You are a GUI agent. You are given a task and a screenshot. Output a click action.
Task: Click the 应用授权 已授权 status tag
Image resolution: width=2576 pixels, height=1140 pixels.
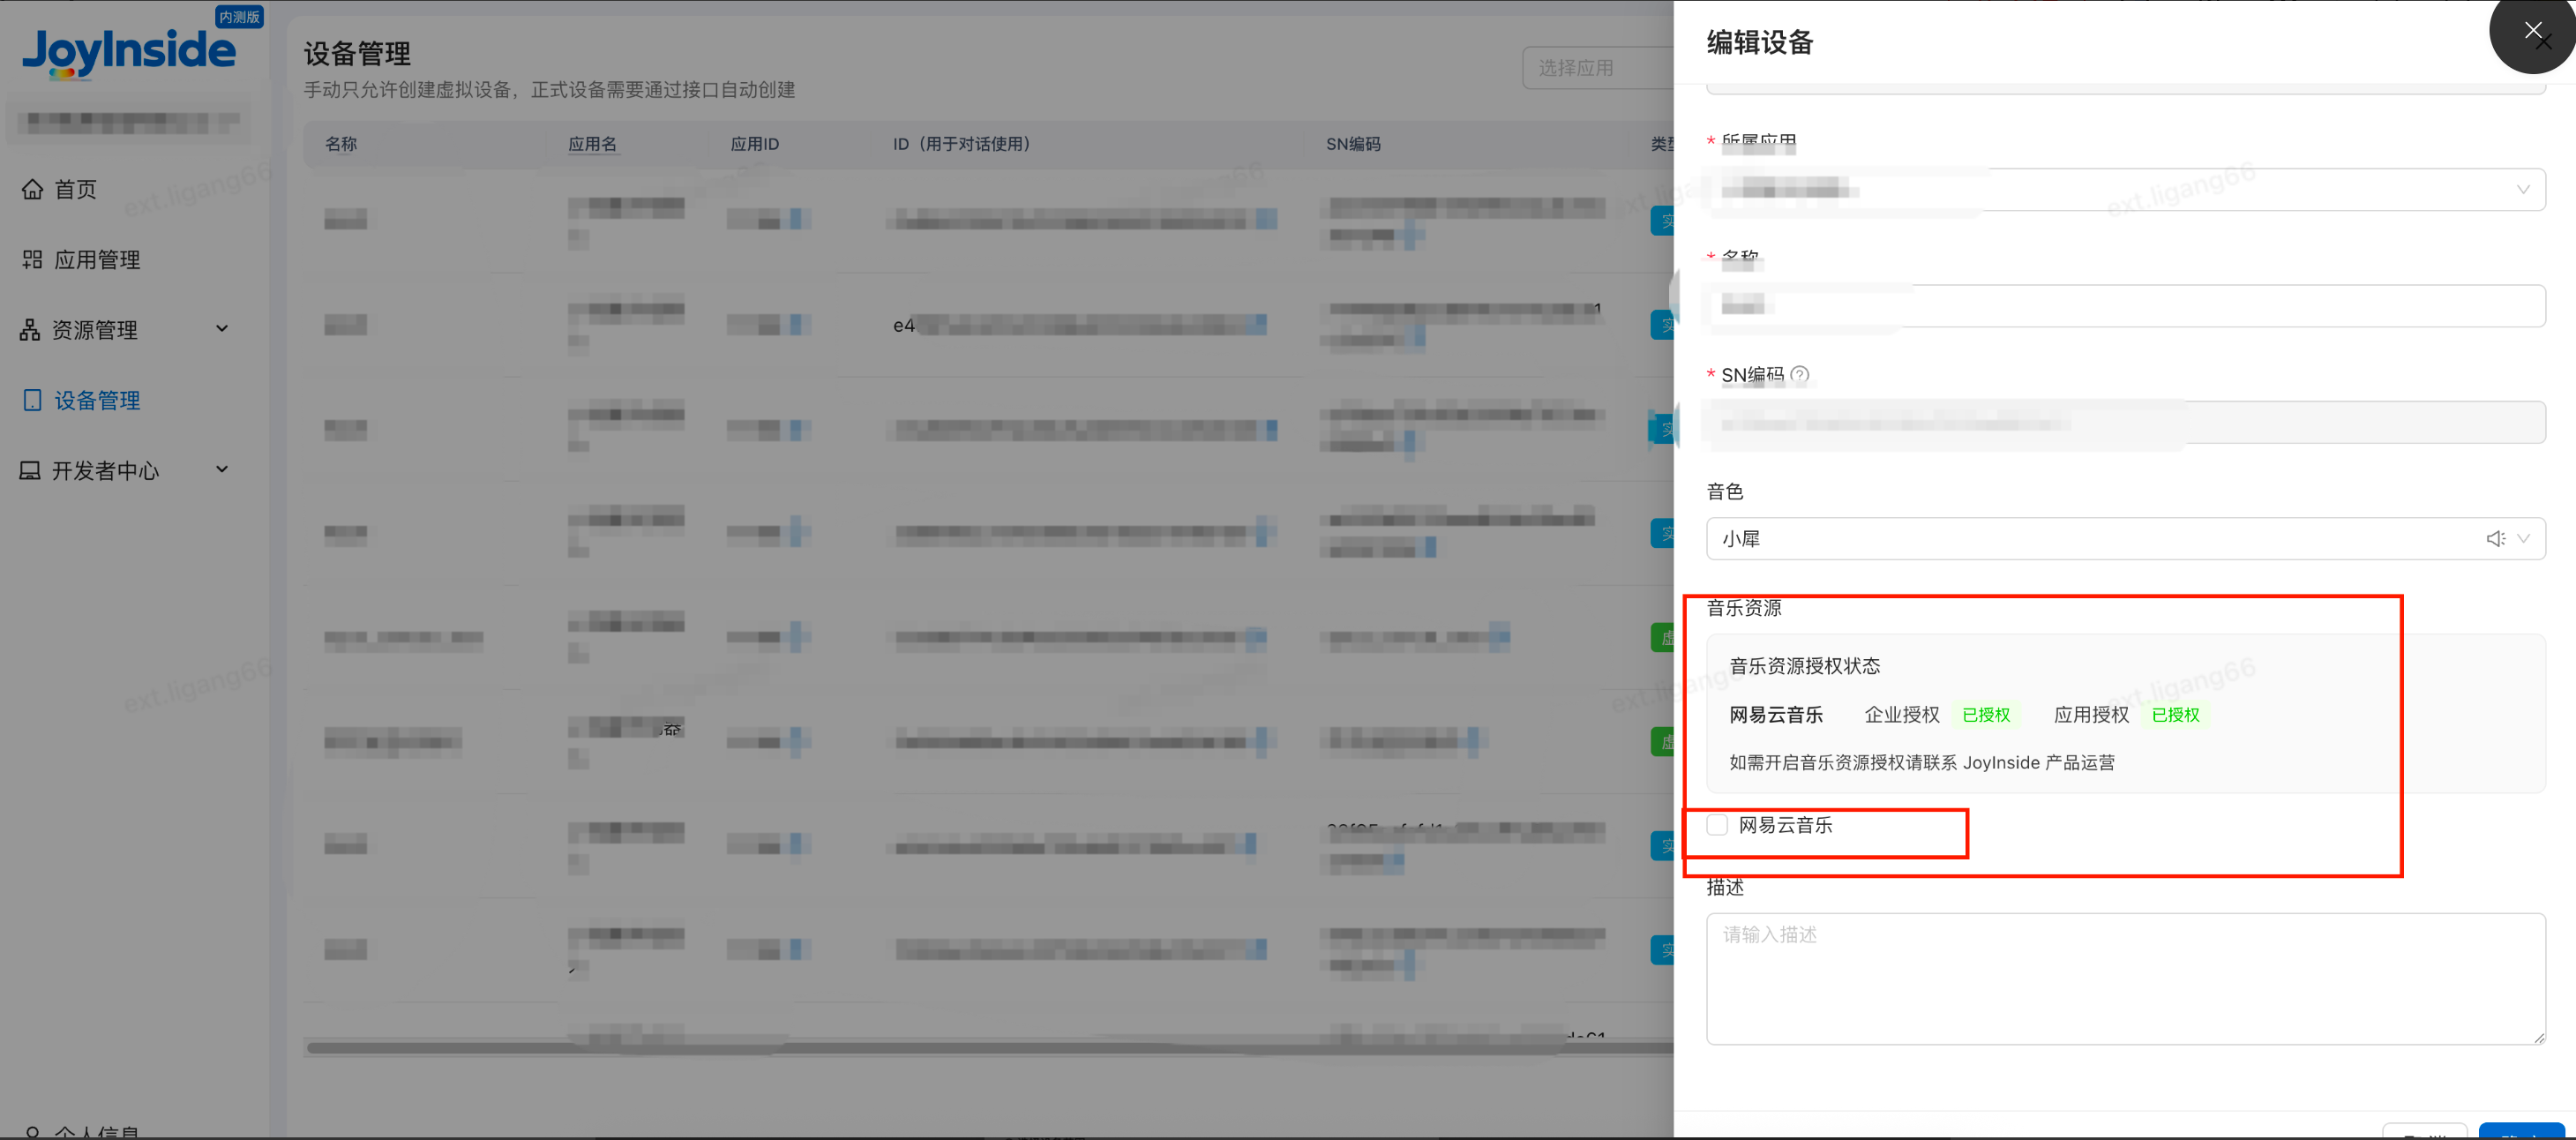coord(2175,715)
